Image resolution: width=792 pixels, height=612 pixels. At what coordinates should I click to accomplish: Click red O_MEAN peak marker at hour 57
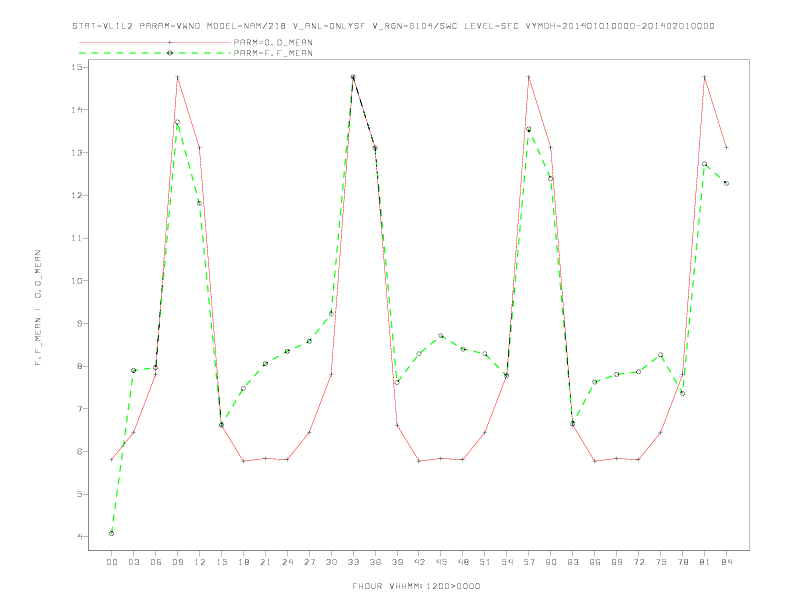point(529,77)
